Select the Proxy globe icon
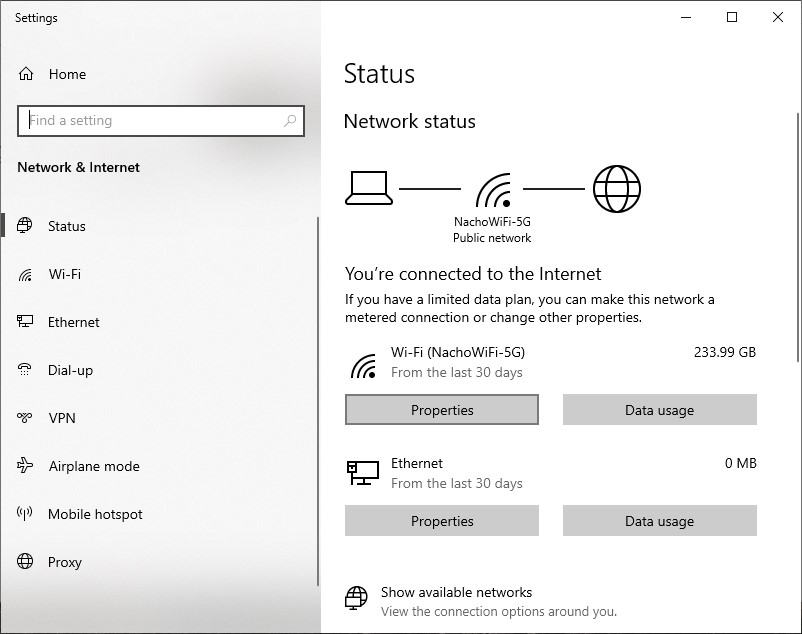This screenshot has height=634, width=802. click(25, 562)
